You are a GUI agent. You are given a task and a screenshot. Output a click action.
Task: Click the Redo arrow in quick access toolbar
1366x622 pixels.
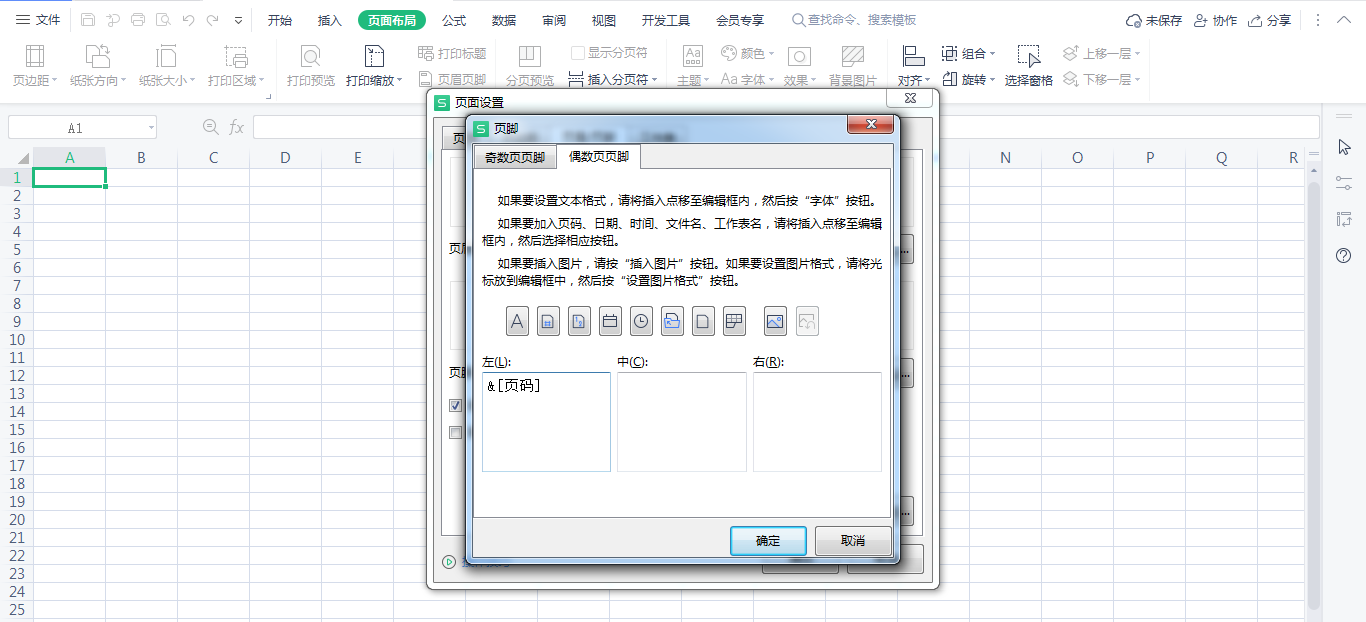point(212,20)
